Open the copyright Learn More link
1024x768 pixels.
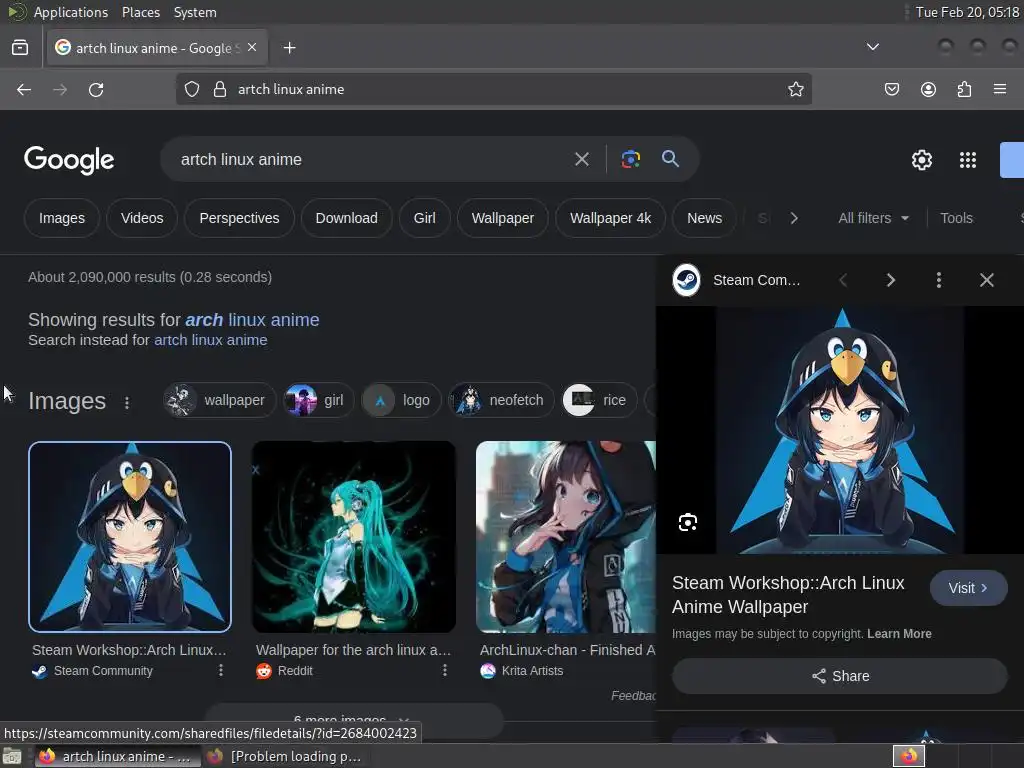(x=899, y=633)
